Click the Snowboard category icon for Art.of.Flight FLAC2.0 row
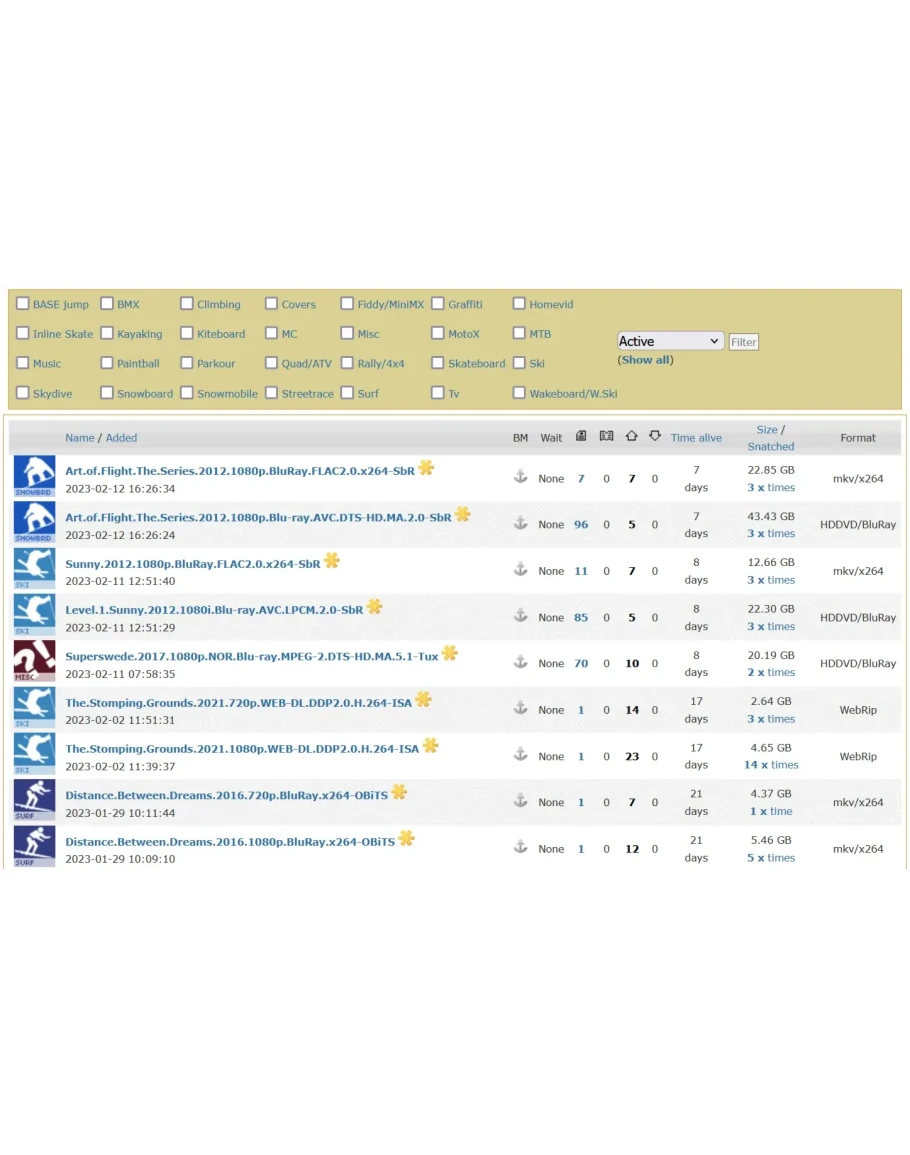The width and height of the screenshot is (910, 1155). (35, 476)
